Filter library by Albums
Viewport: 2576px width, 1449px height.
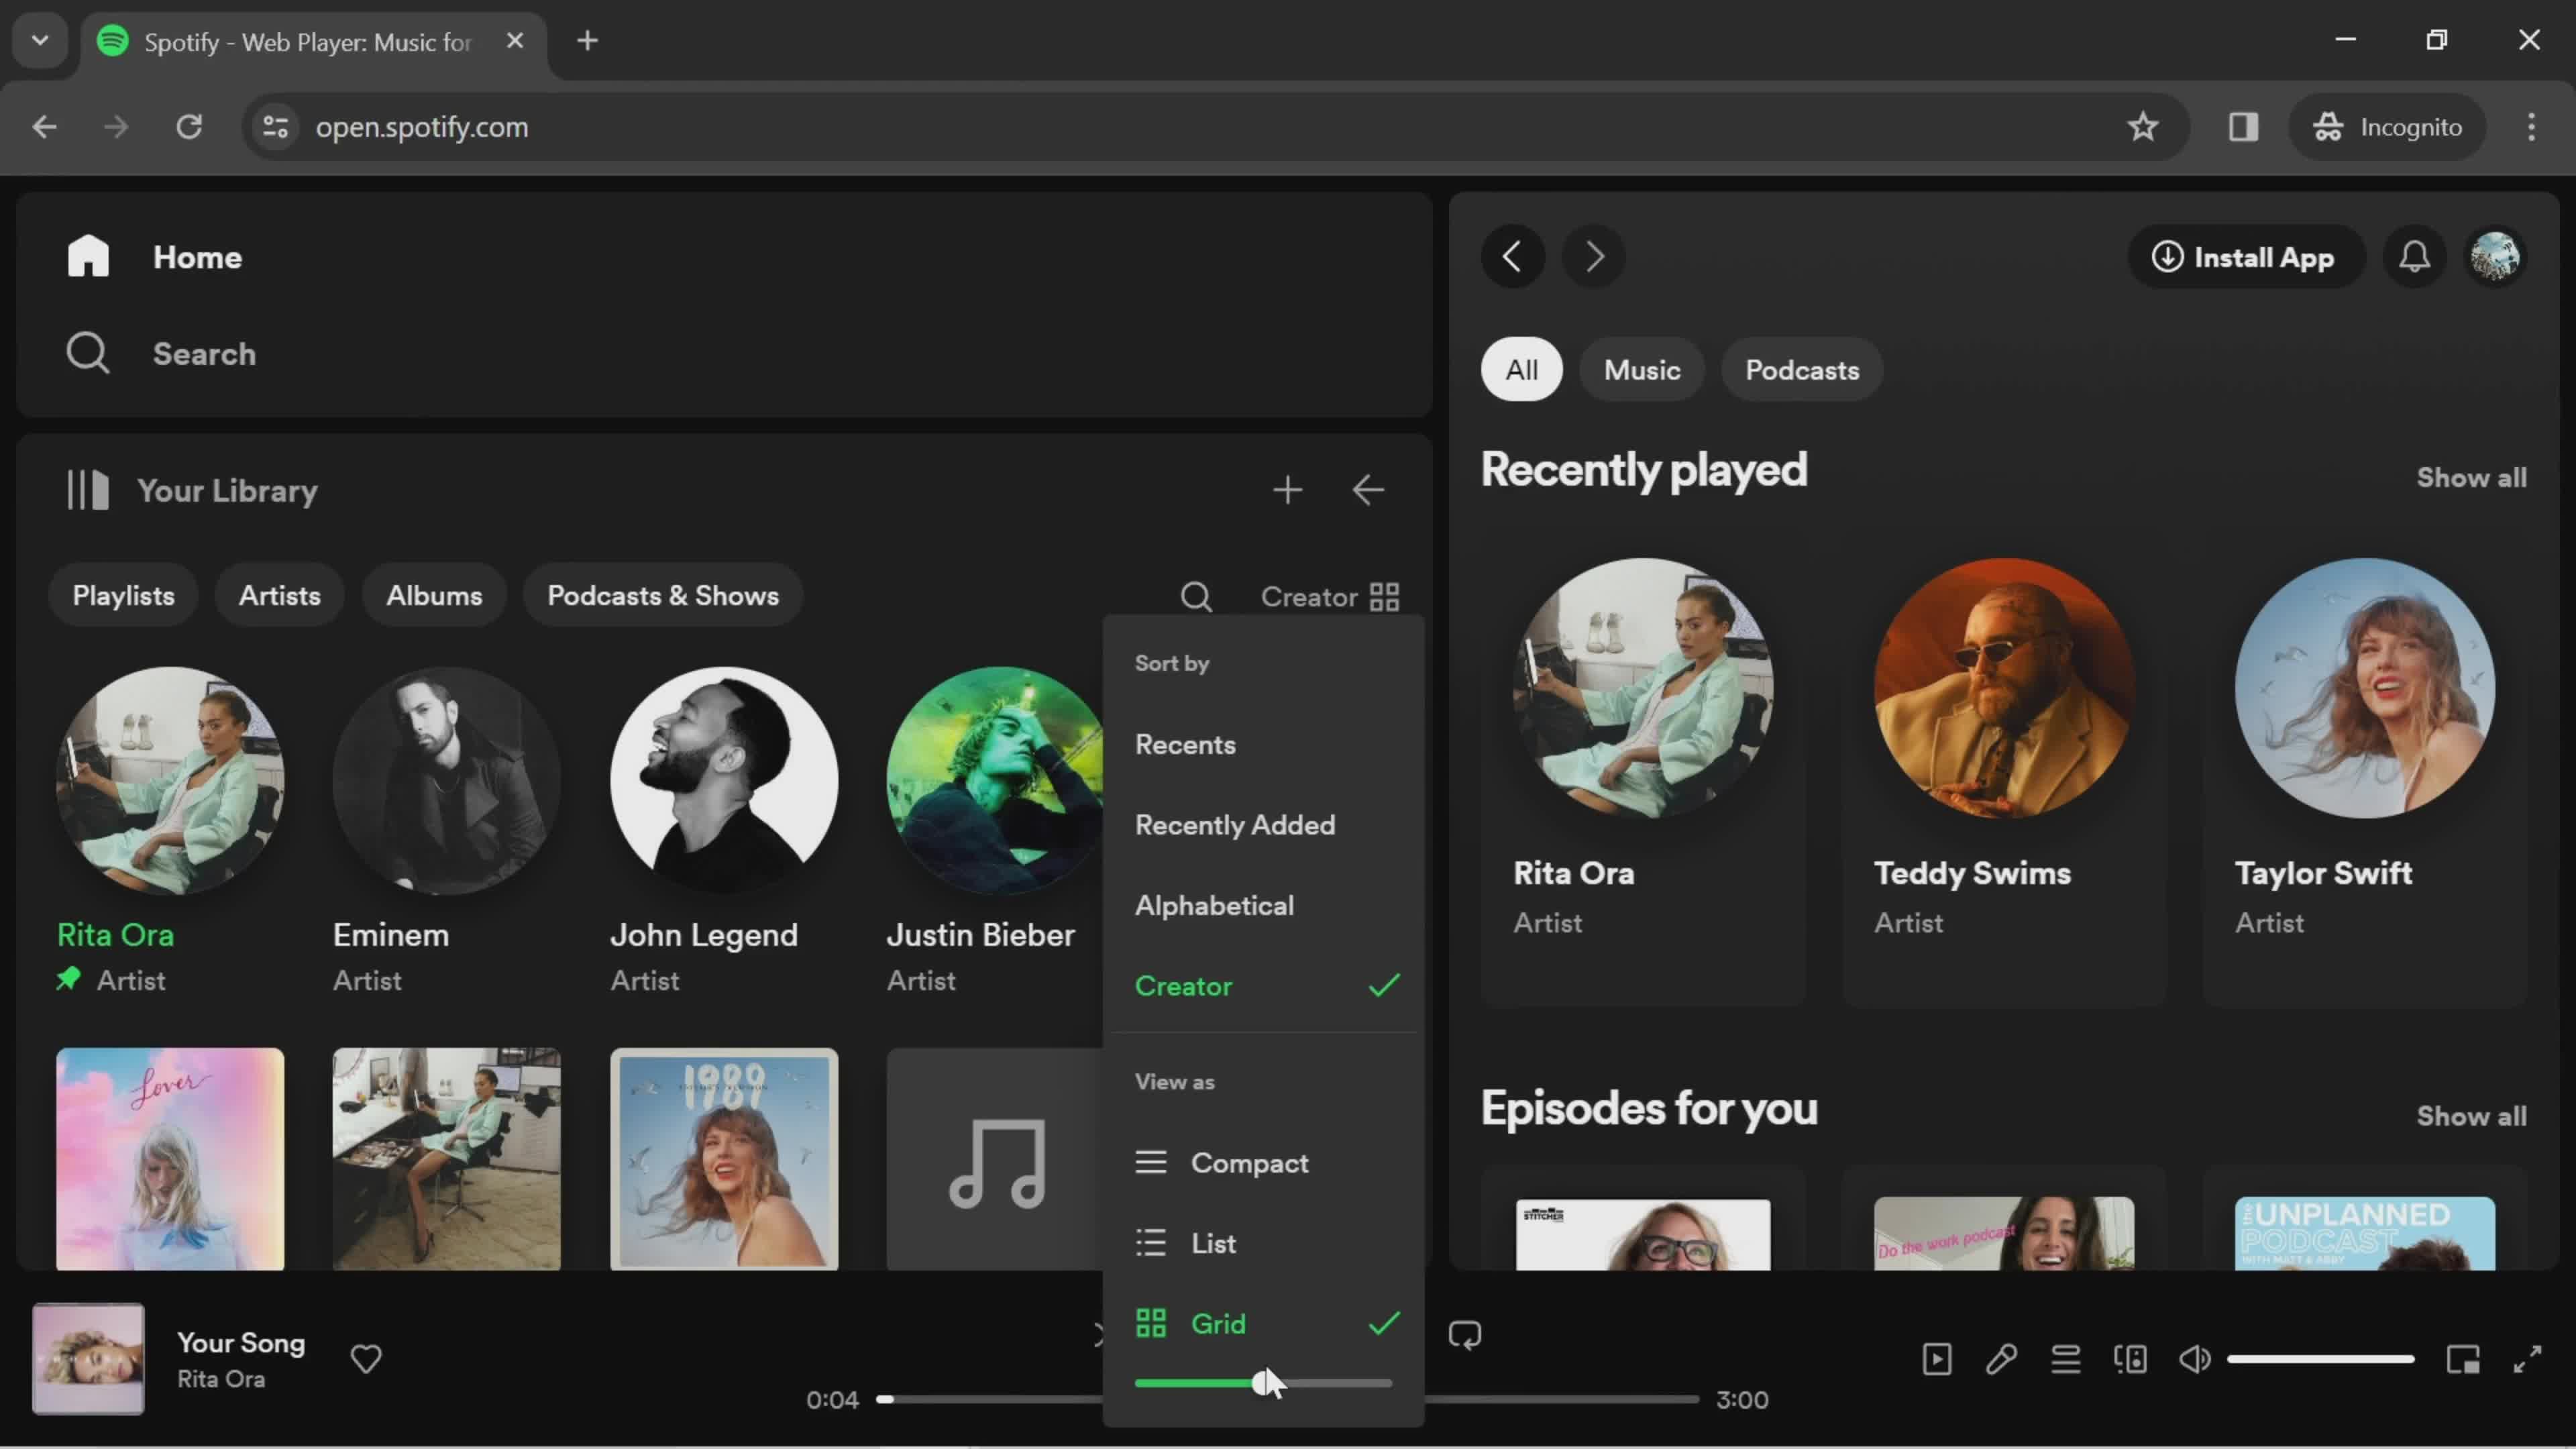coord(434,596)
